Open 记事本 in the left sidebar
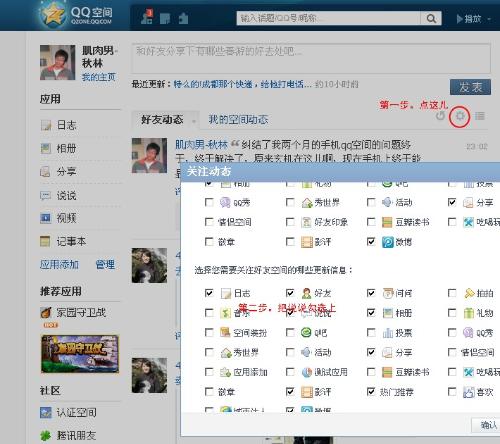This screenshot has height=444, width=500. [63, 241]
